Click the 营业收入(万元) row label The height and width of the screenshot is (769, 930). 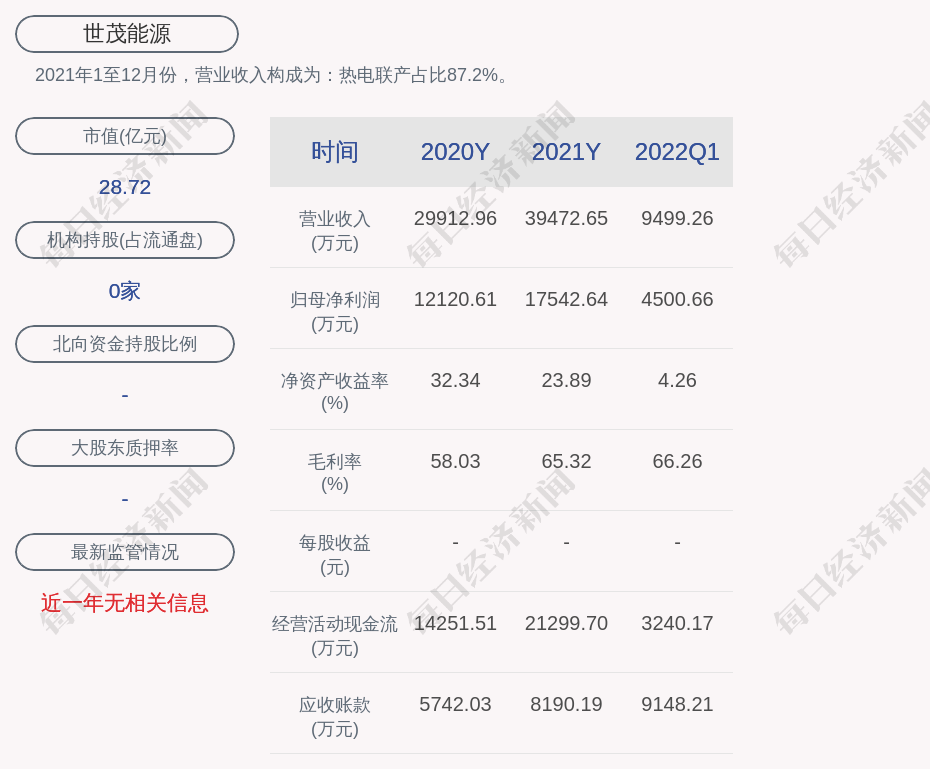coord(334,230)
